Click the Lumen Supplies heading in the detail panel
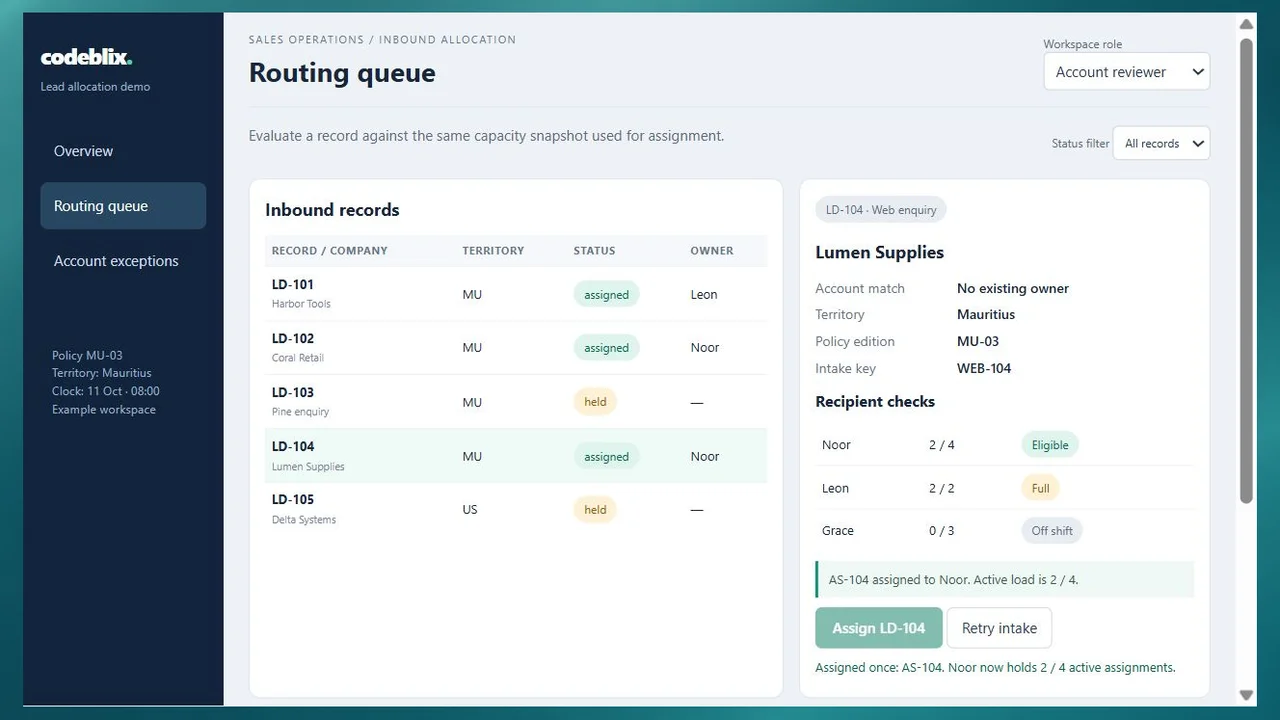Image resolution: width=1280 pixels, height=720 pixels. coord(880,253)
